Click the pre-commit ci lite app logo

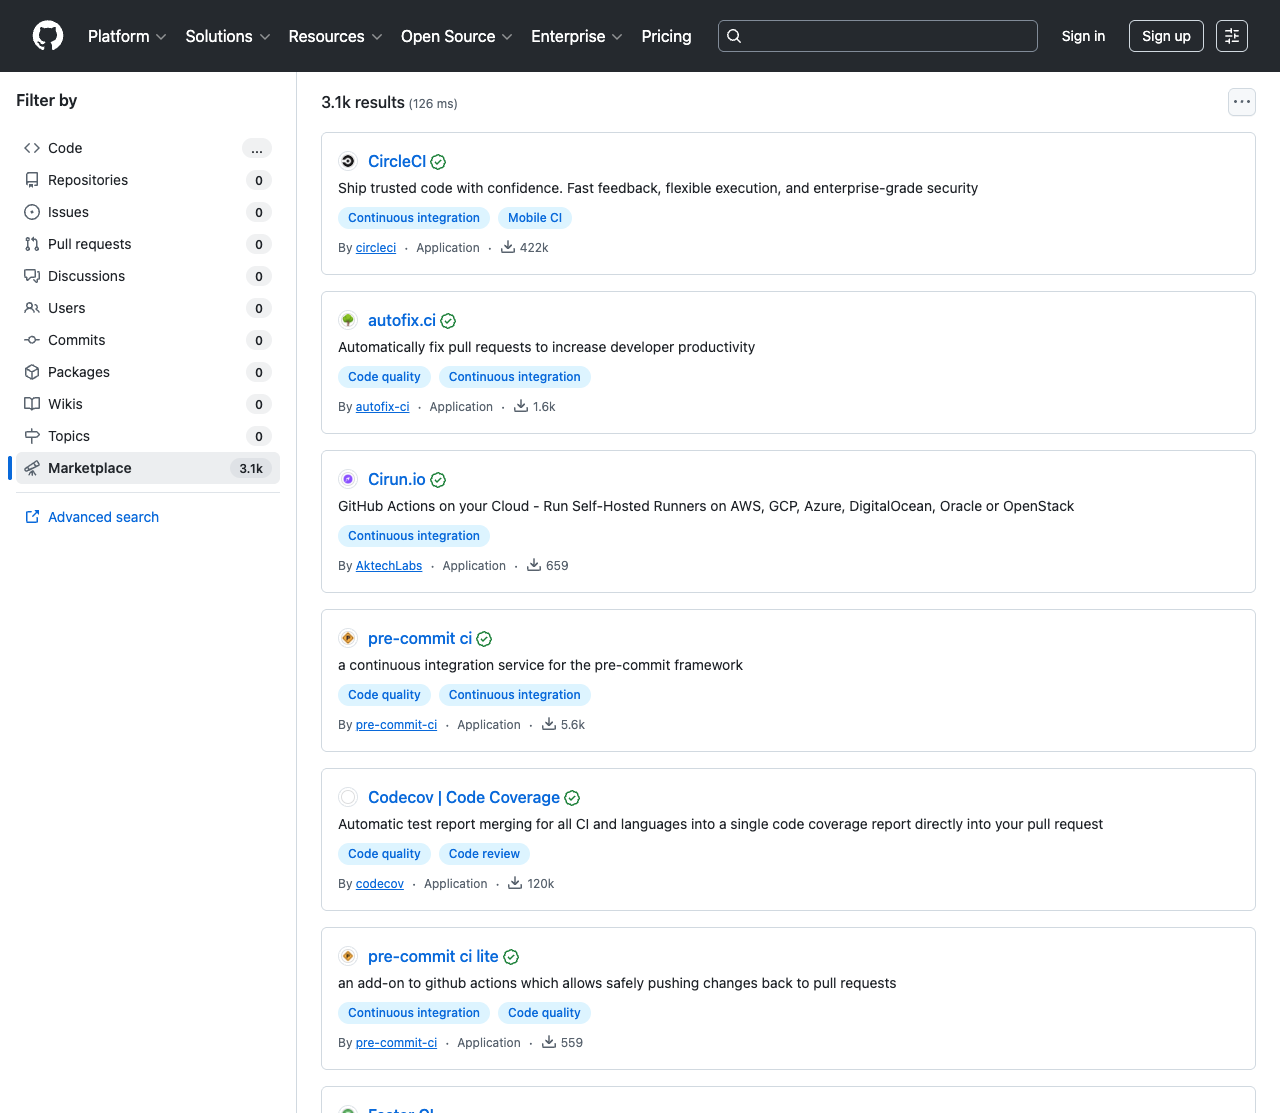348,956
